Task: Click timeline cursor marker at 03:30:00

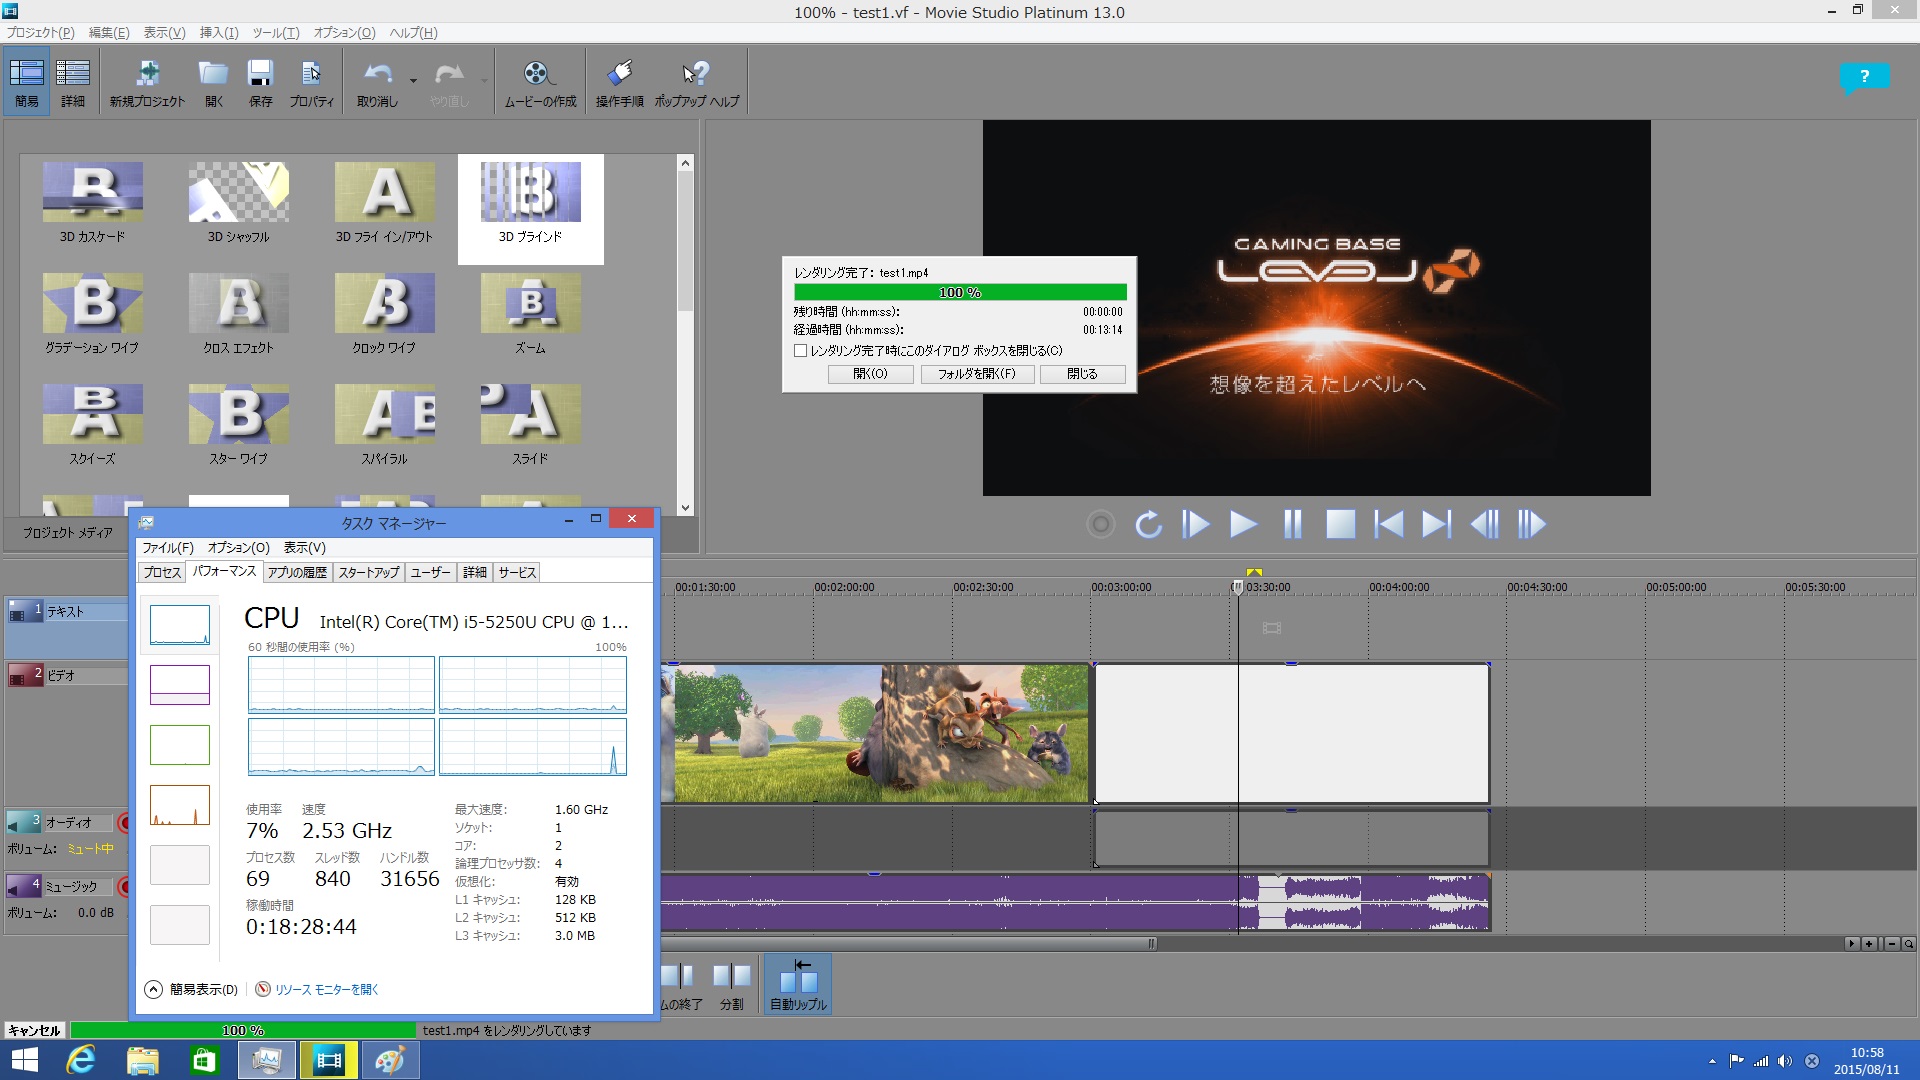Action: [1238, 588]
